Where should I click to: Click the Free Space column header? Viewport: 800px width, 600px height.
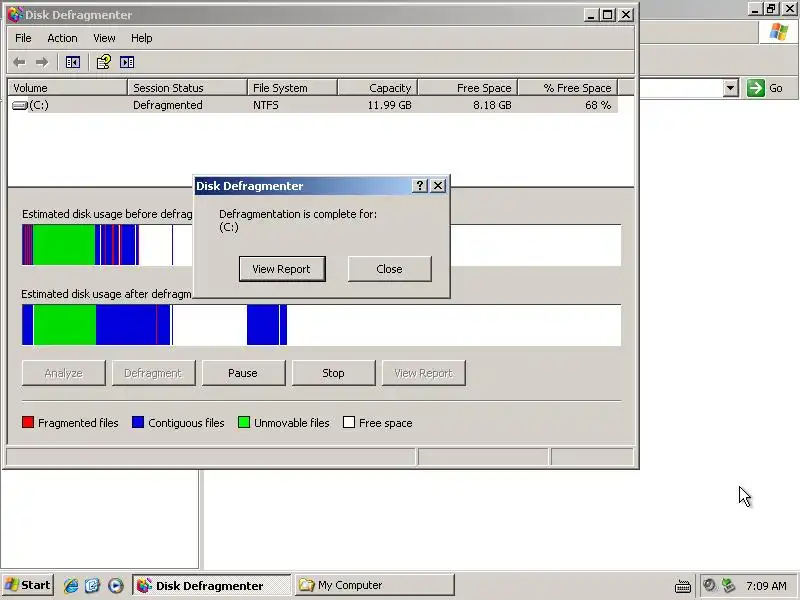468,88
